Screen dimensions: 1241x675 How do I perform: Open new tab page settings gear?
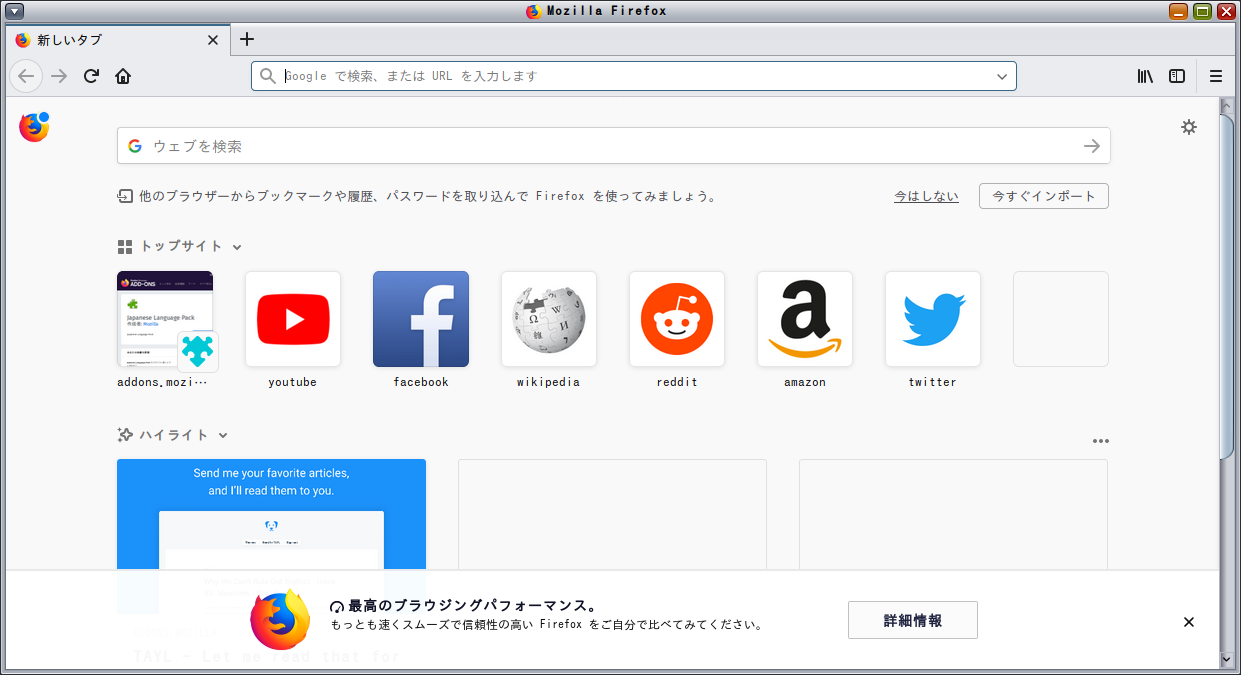(1189, 127)
